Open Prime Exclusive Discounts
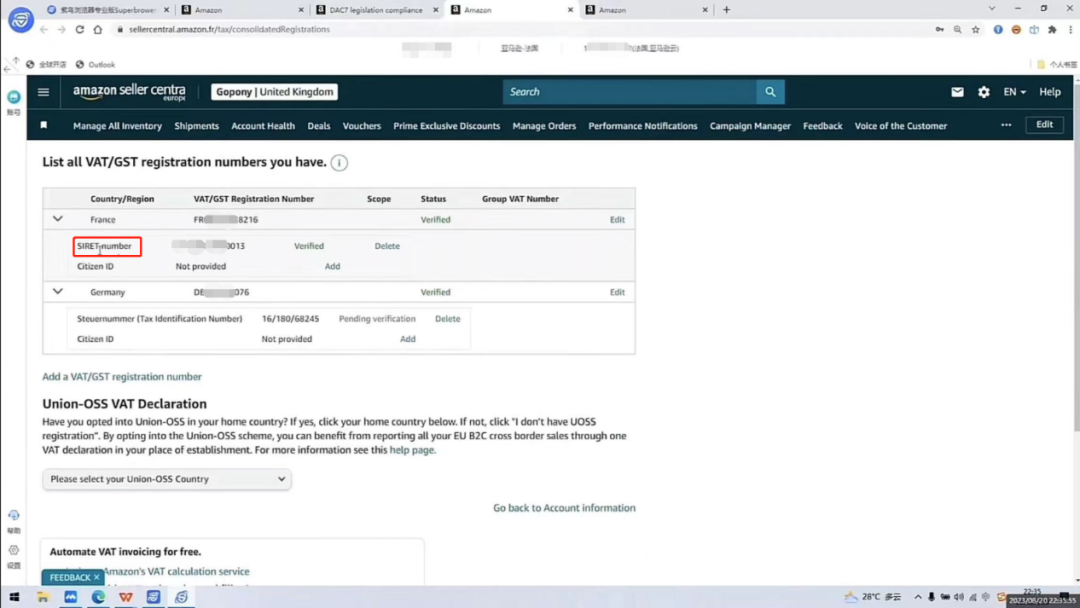1080x608 pixels. 446,126
